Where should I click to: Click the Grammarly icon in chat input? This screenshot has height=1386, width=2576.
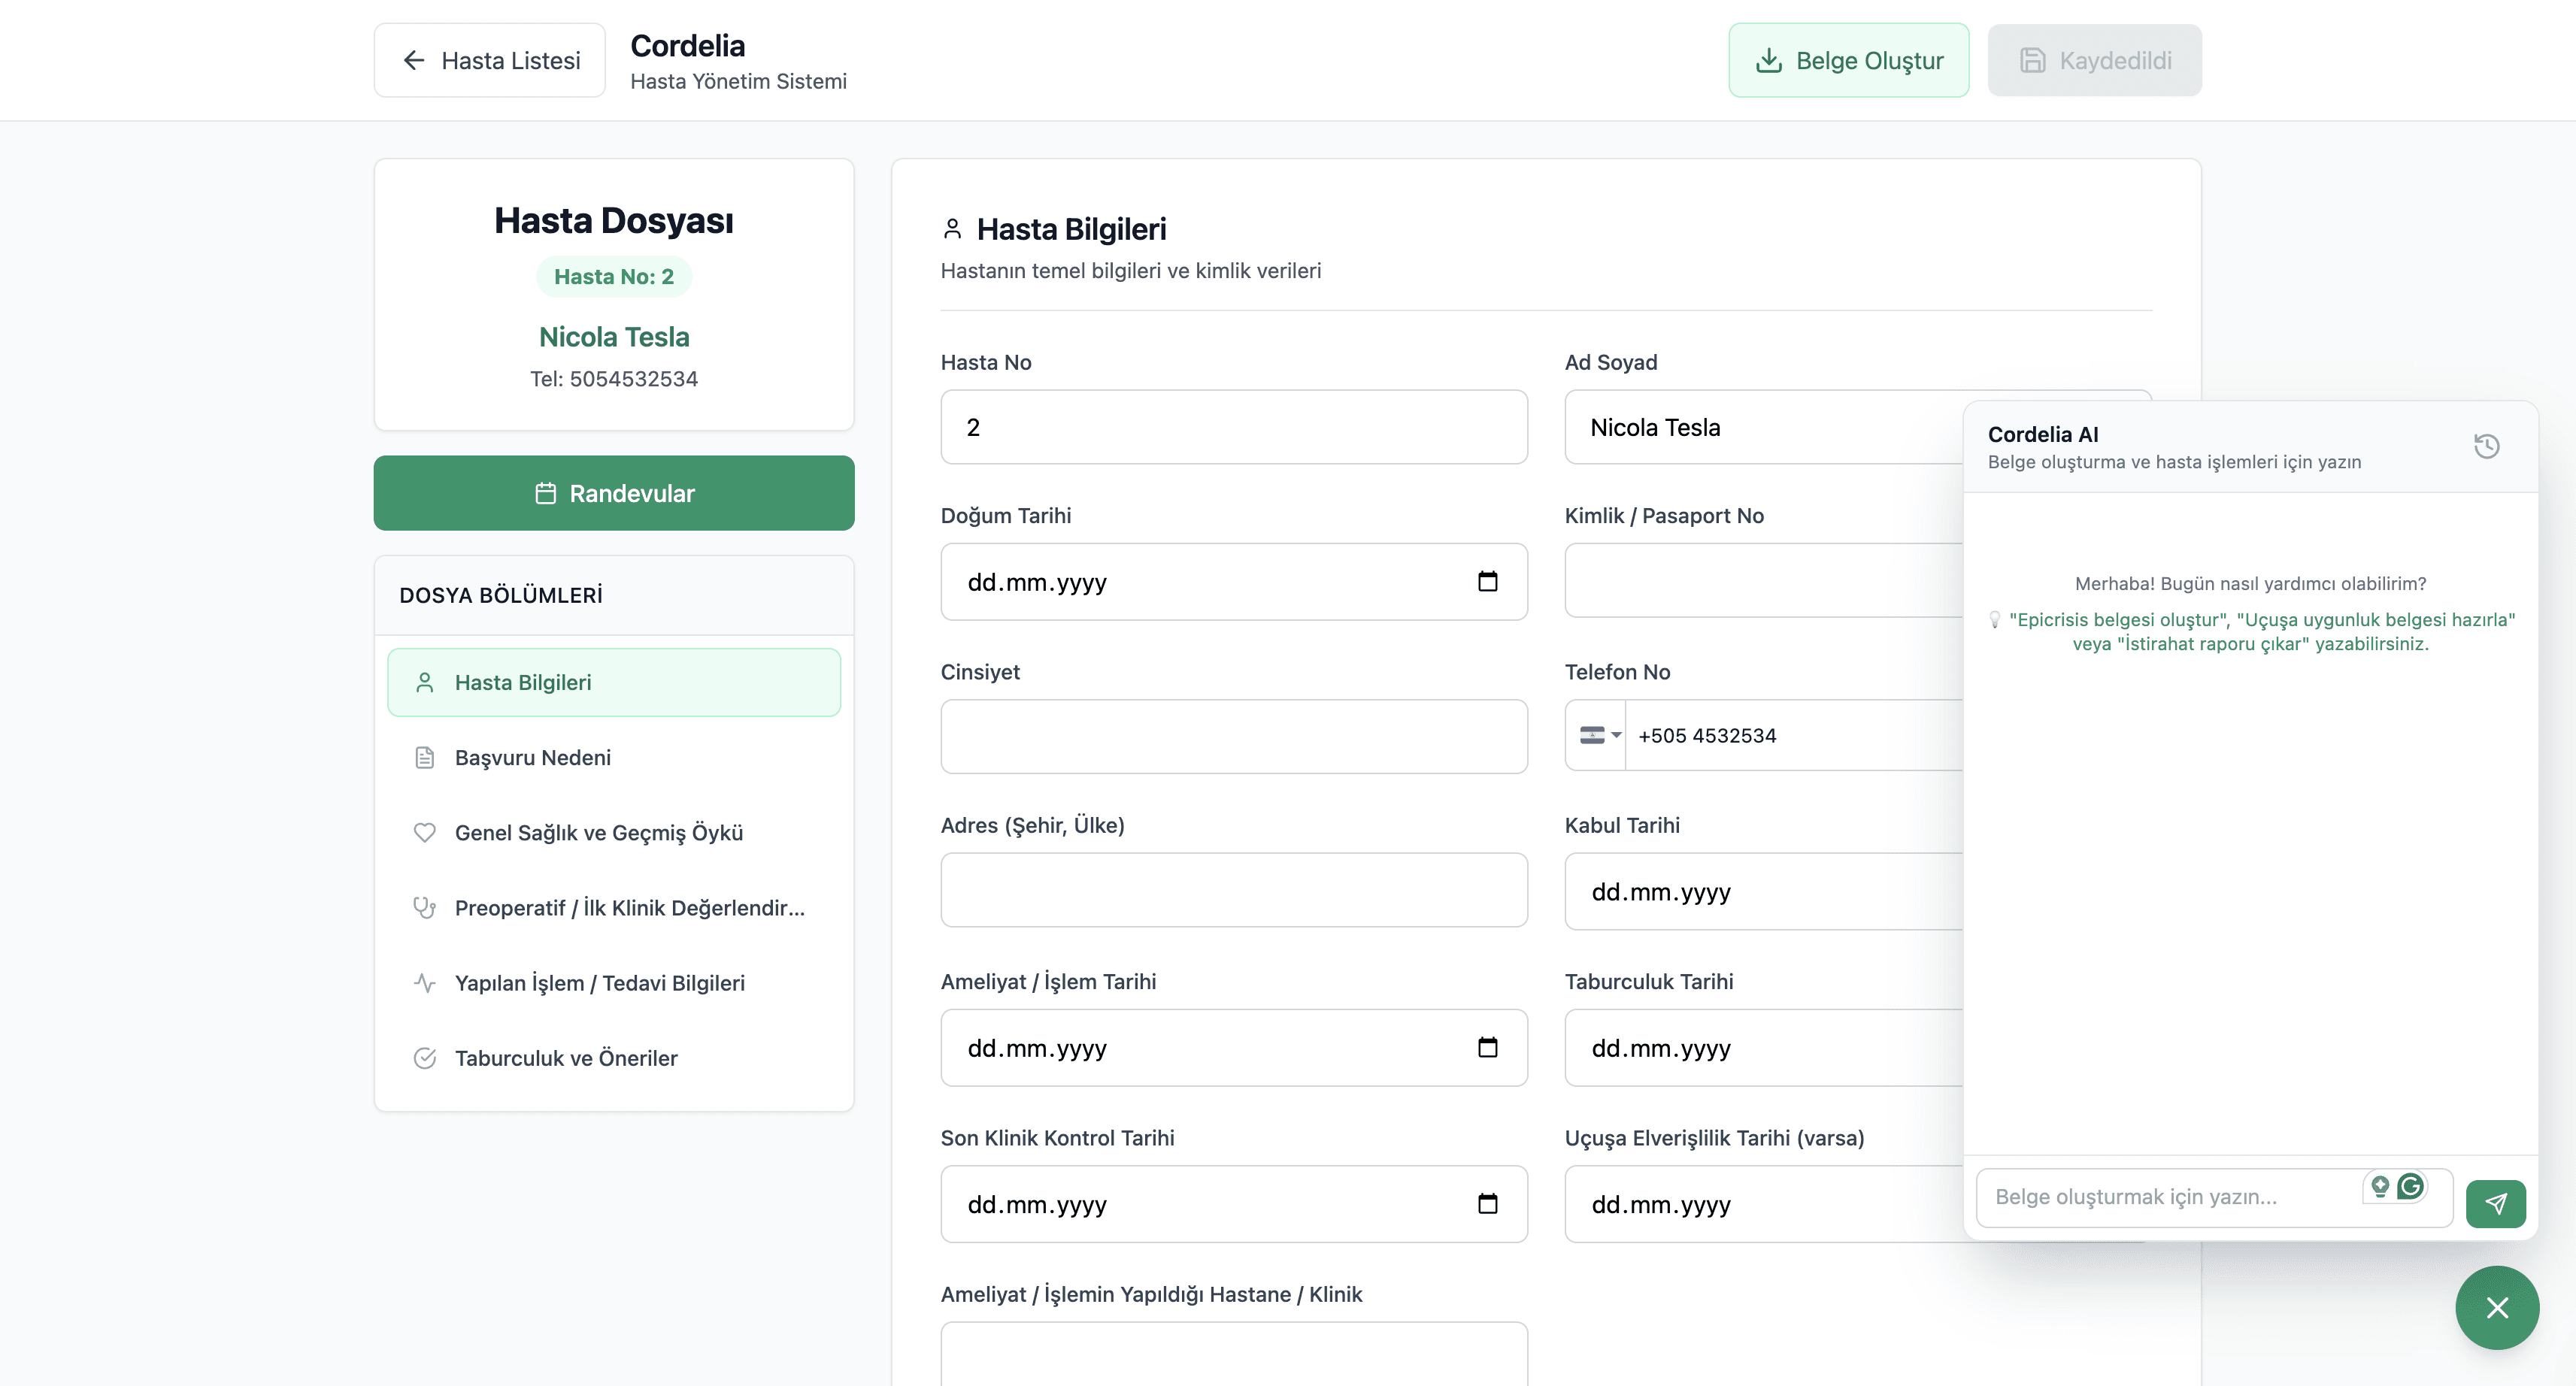coord(2411,1186)
